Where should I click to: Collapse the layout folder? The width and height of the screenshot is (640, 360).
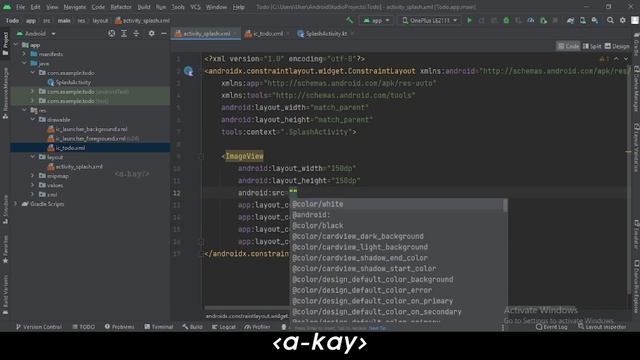tap(33, 157)
